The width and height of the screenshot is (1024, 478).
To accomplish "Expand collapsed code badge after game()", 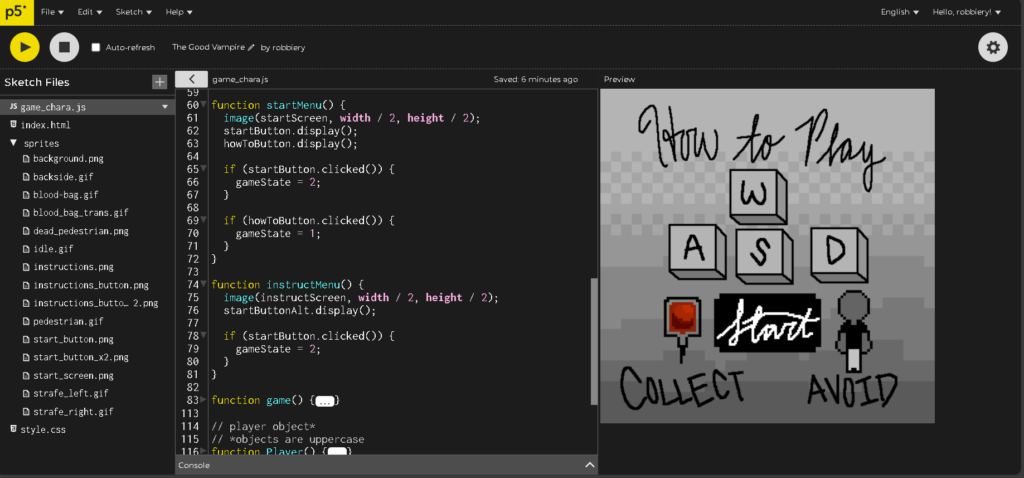I will click(325, 400).
